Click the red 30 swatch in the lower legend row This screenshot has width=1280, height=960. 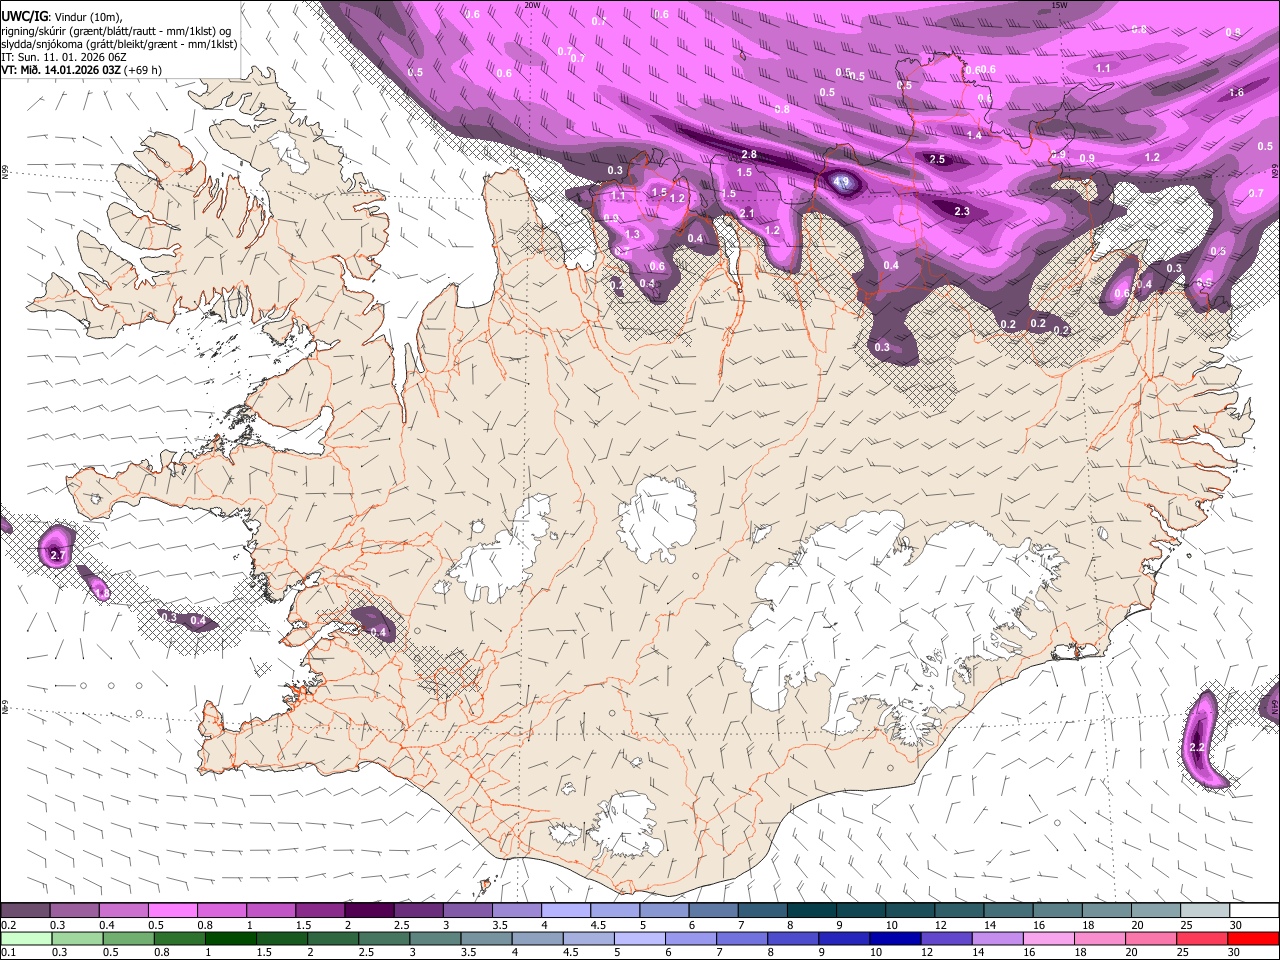tap(1254, 938)
